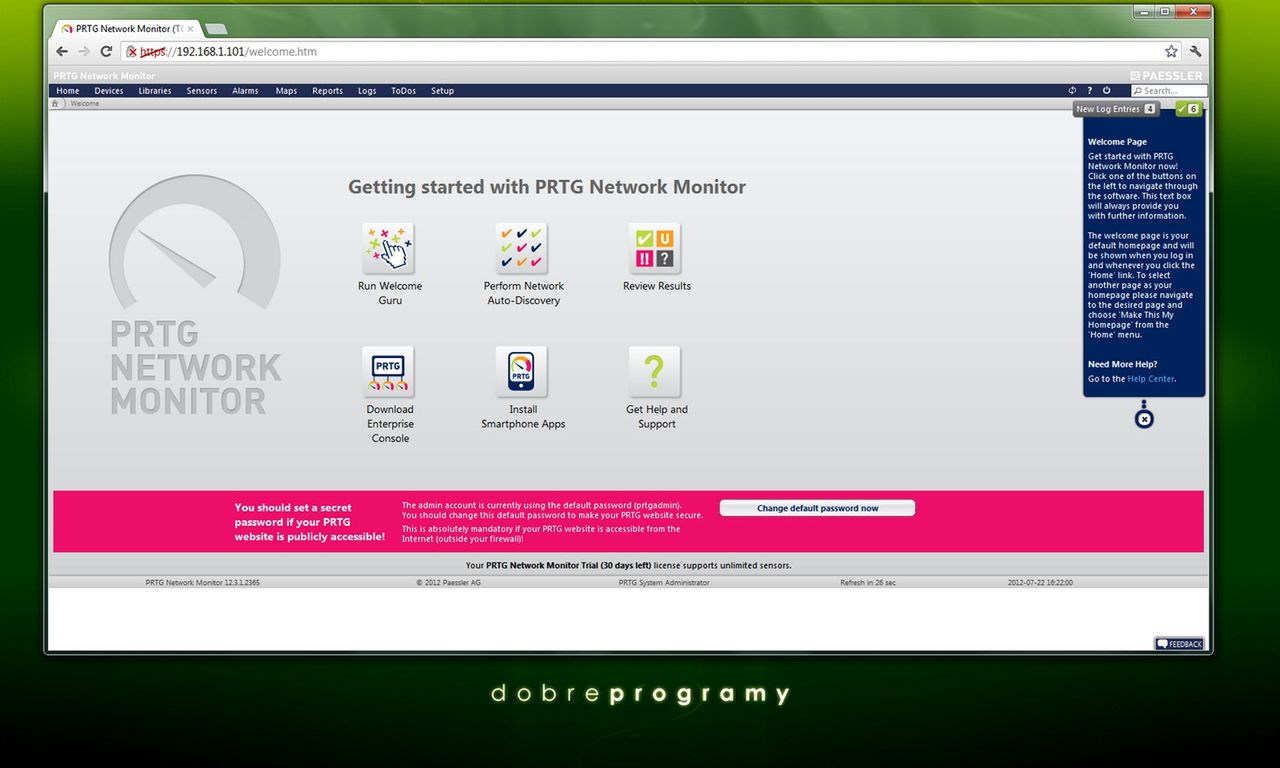Open the Setup menu
The width and height of the screenshot is (1280, 768).
[x=442, y=91]
